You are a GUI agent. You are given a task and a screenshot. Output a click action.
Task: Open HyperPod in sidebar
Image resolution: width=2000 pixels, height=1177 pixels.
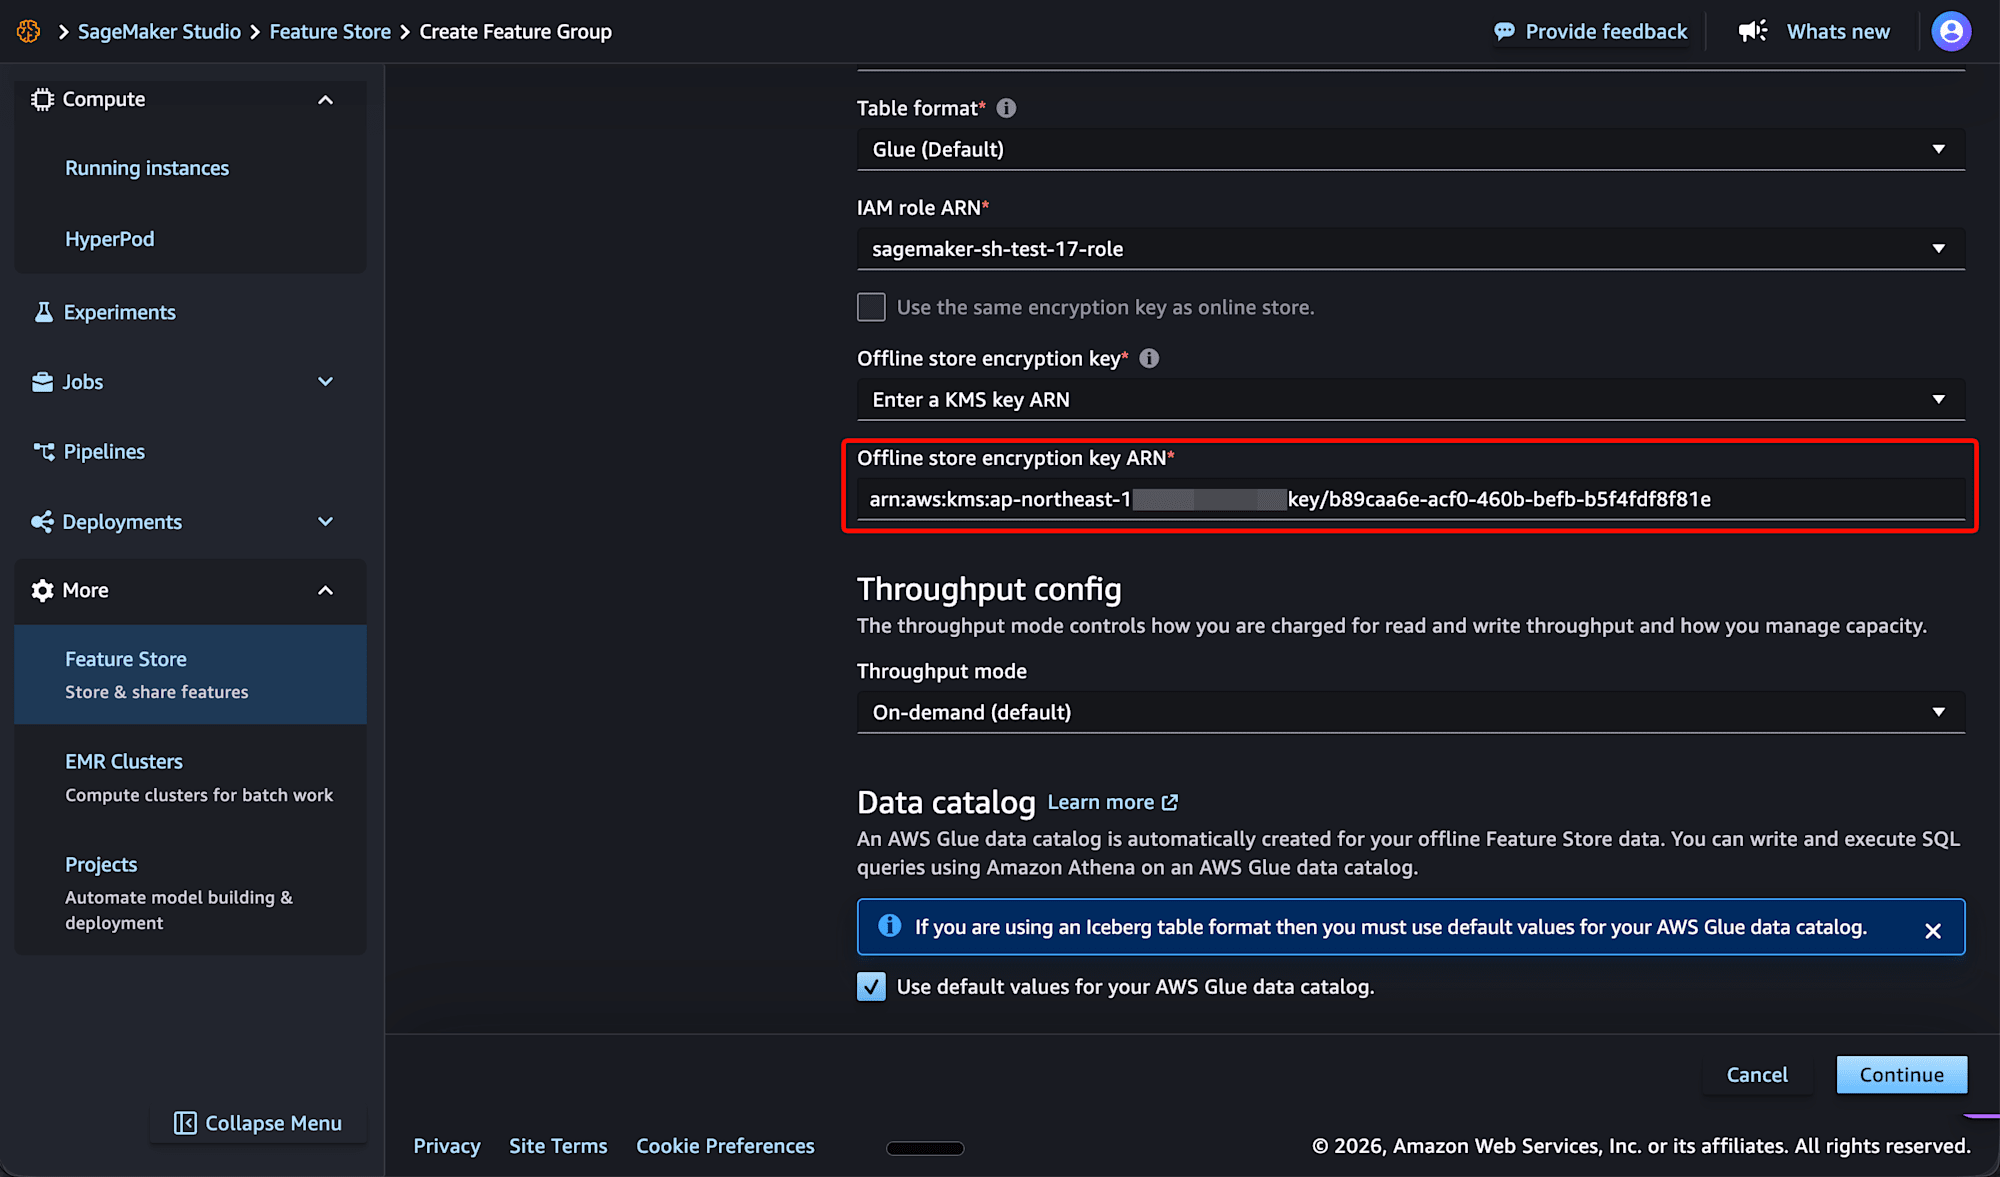pyautogui.click(x=110, y=239)
